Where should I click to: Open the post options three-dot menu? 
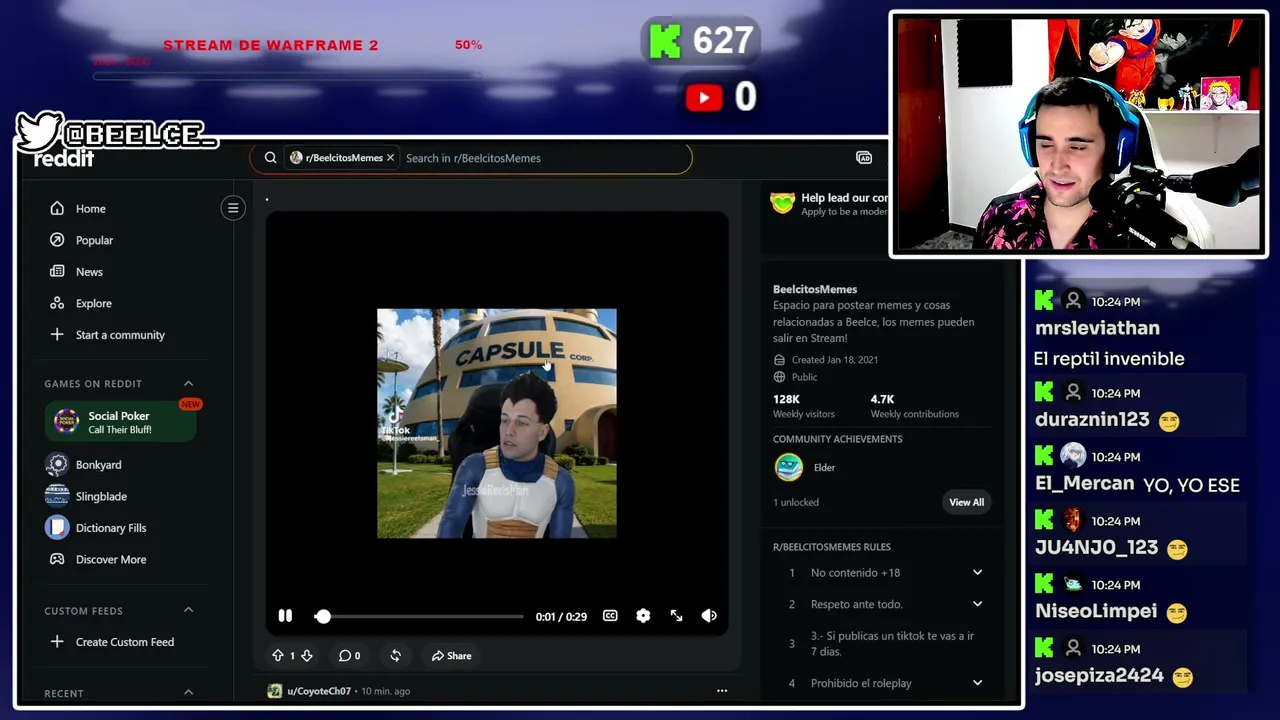[x=722, y=691]
